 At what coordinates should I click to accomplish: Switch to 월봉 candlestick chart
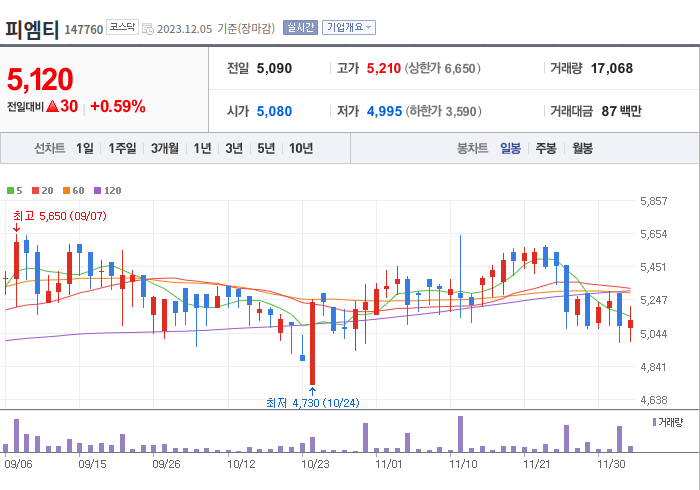pyautogui.click(x=583, y=148)
